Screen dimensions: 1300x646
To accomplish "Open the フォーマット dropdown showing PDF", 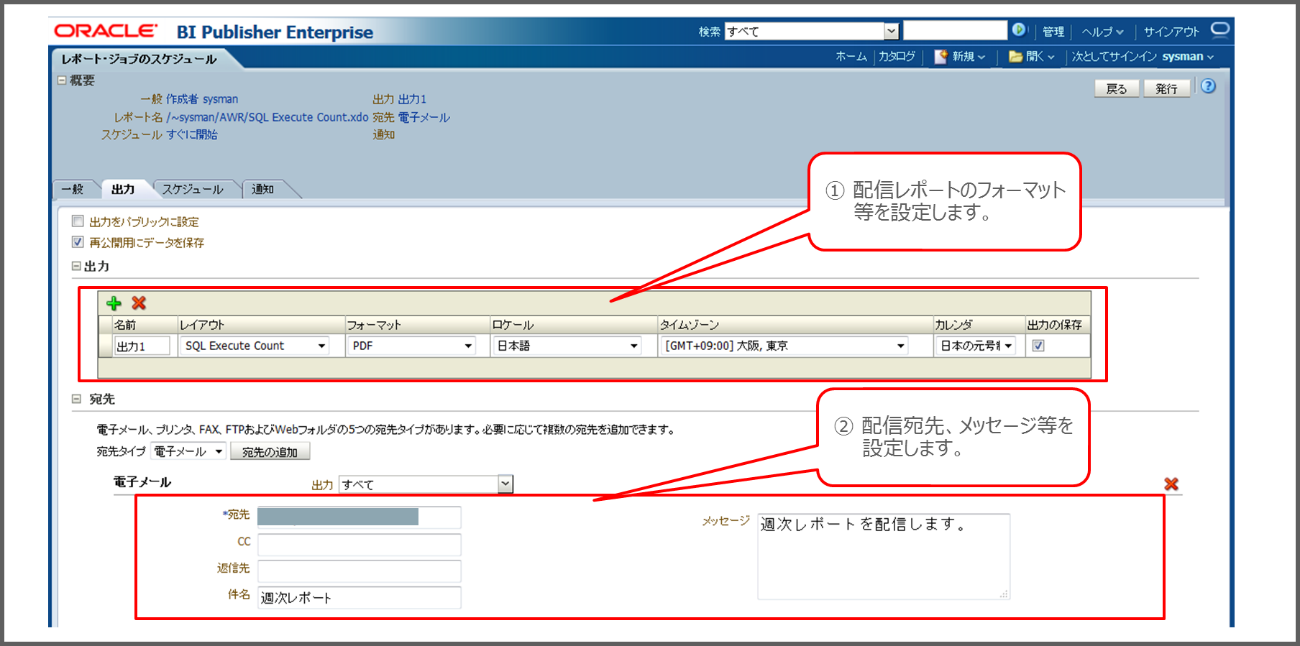I will tap(411, 345).
